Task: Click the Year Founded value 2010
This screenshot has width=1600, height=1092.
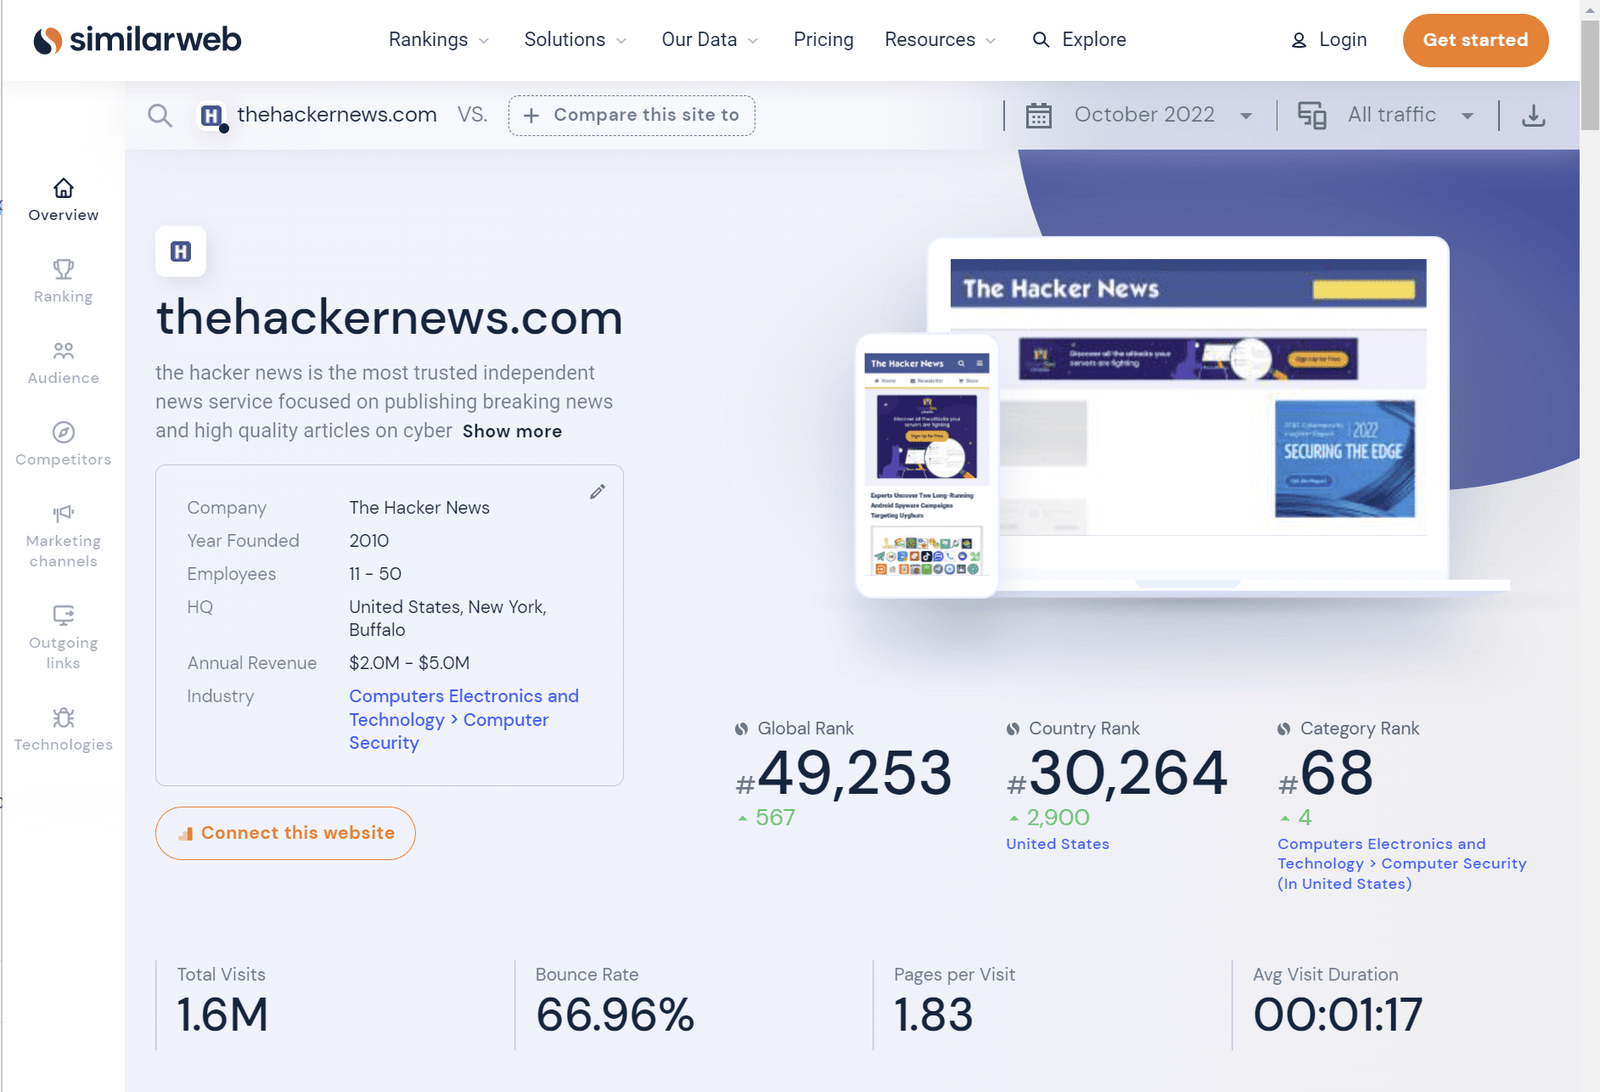Action: click(369, 541)
